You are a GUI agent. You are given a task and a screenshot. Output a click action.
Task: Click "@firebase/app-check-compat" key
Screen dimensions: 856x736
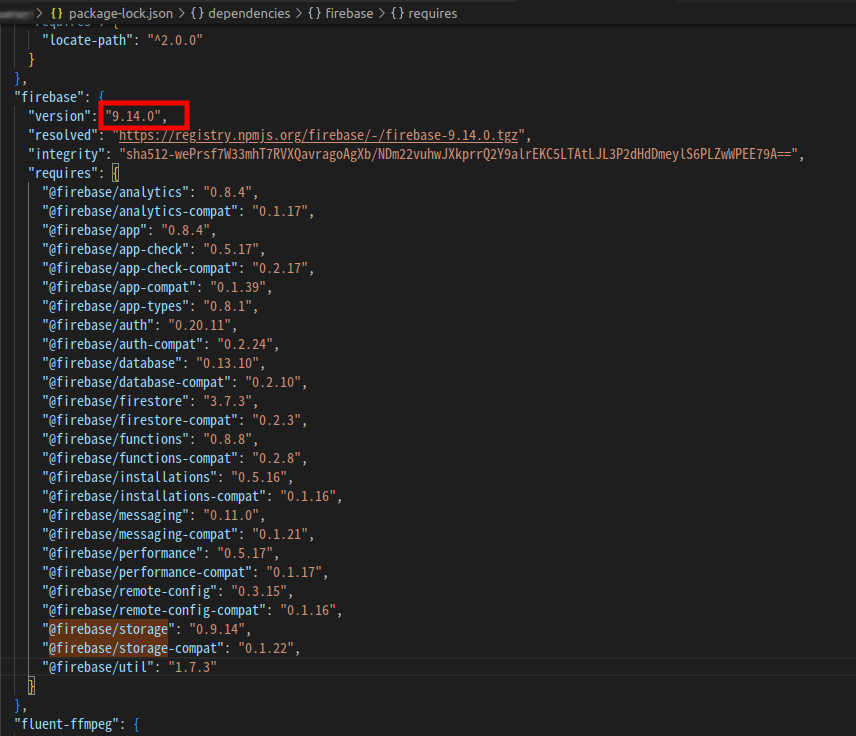click(140, 268)
